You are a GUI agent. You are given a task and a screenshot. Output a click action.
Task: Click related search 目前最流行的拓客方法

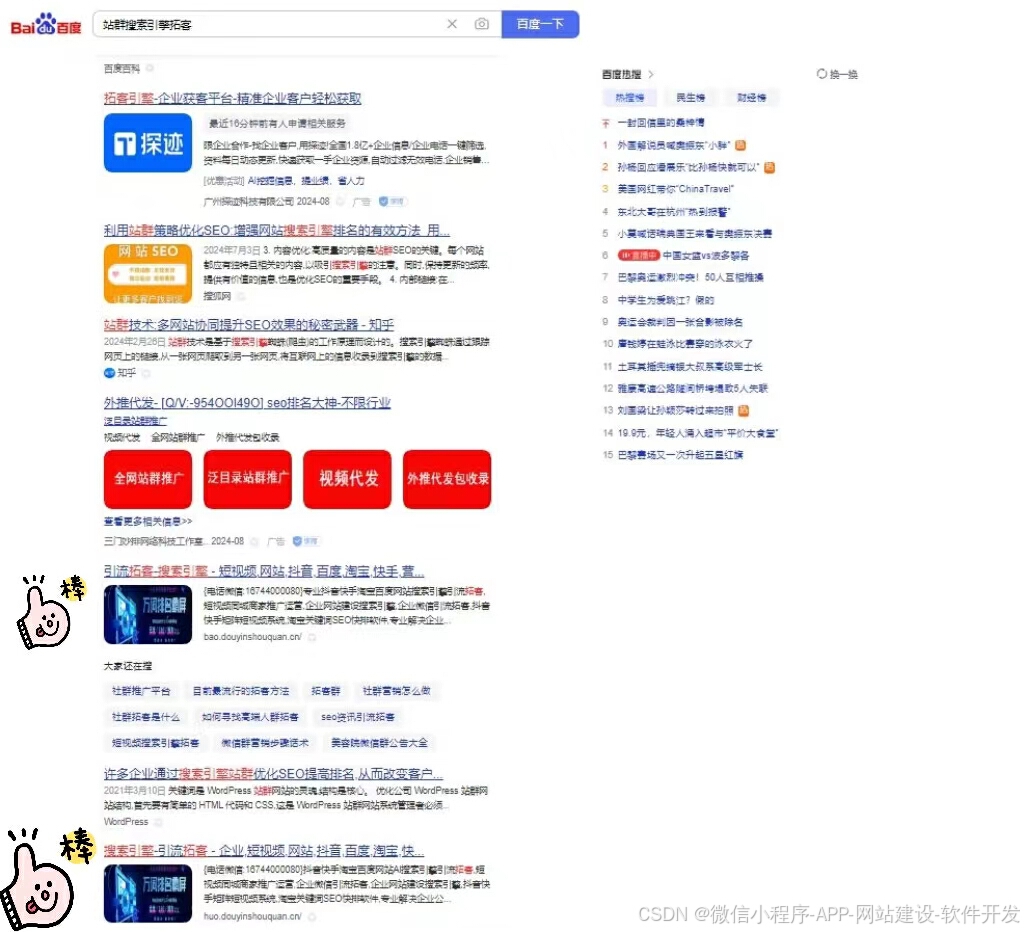240,691
